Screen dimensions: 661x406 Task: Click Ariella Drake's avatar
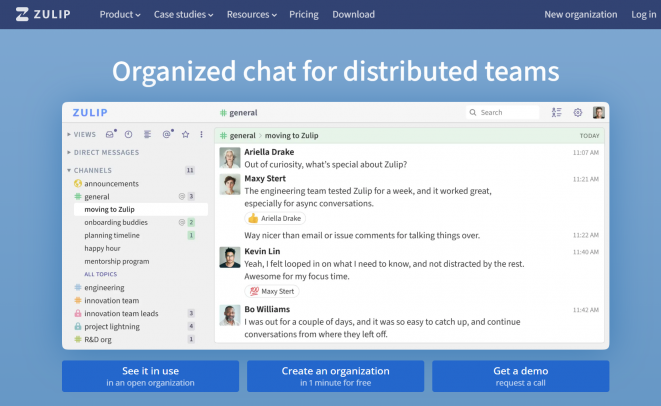[x=230, y=158]
